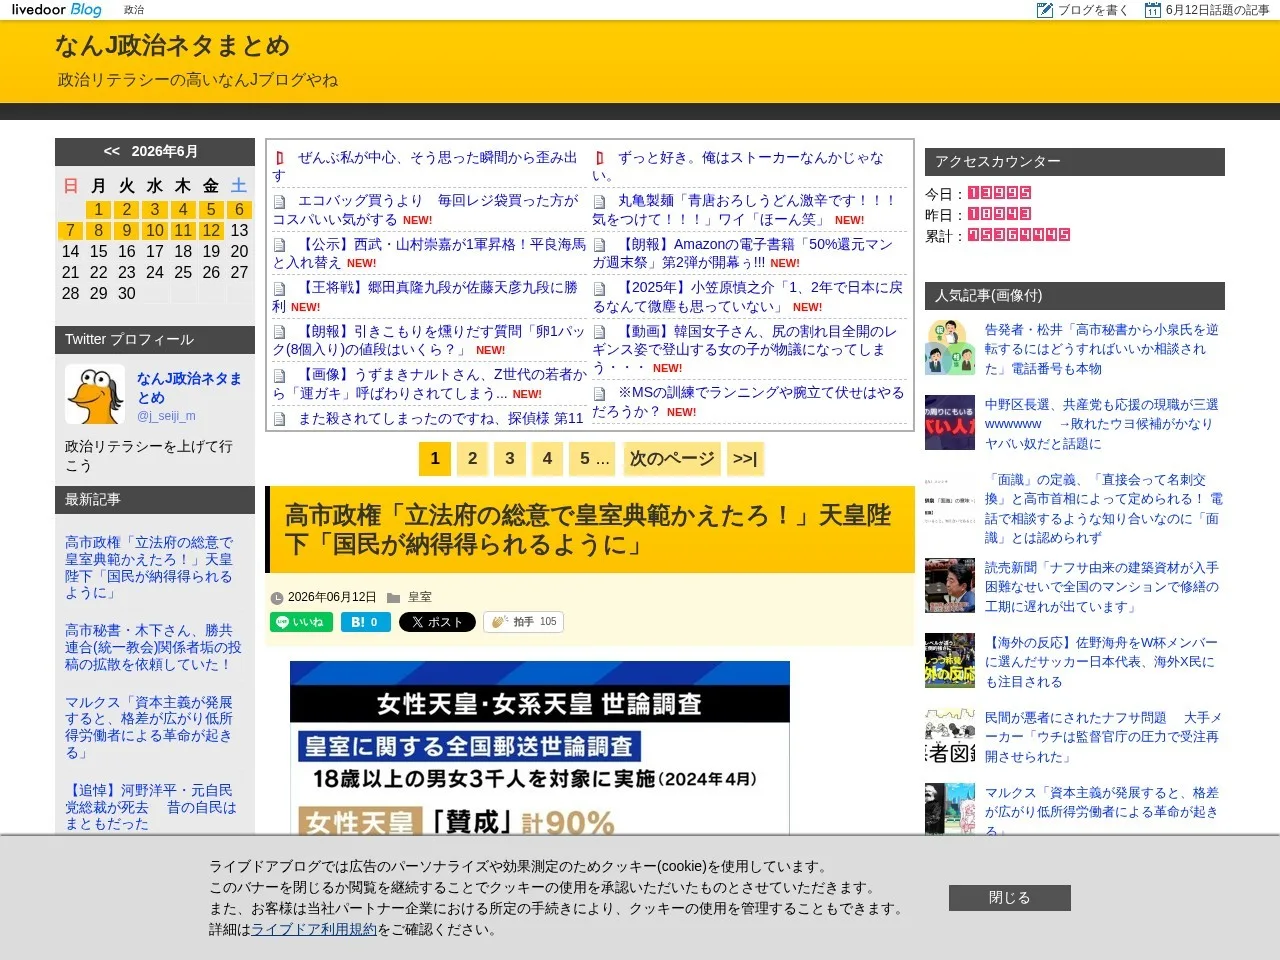Go to page 2 of articles
Viewport: 1280px width, 960px height.
tap(472, 459)
